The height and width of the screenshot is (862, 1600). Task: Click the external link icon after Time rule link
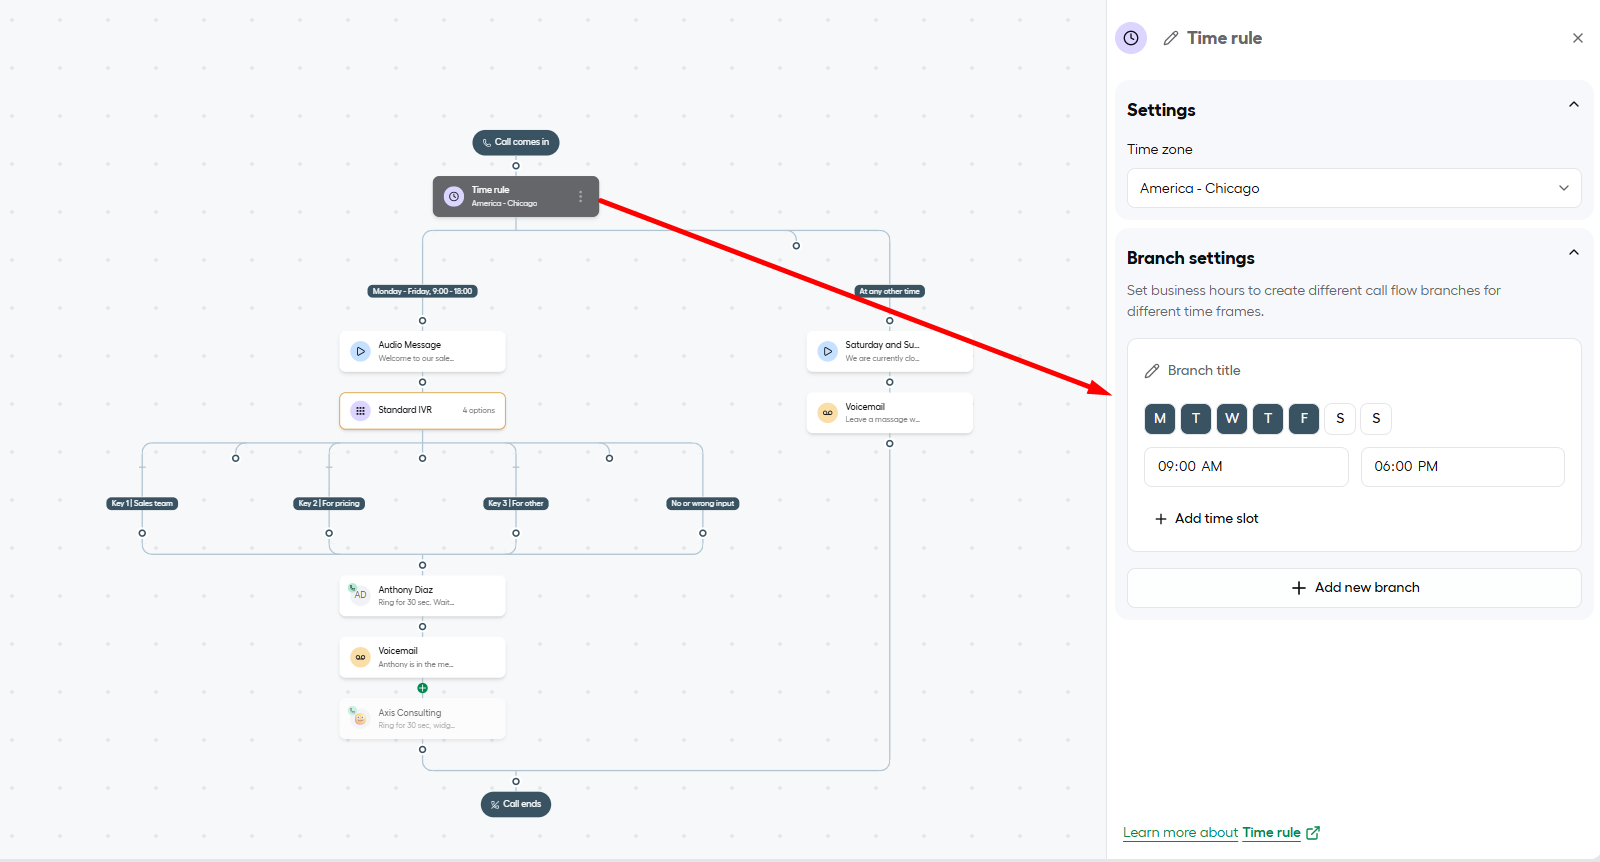click(x=1313, y=833)
